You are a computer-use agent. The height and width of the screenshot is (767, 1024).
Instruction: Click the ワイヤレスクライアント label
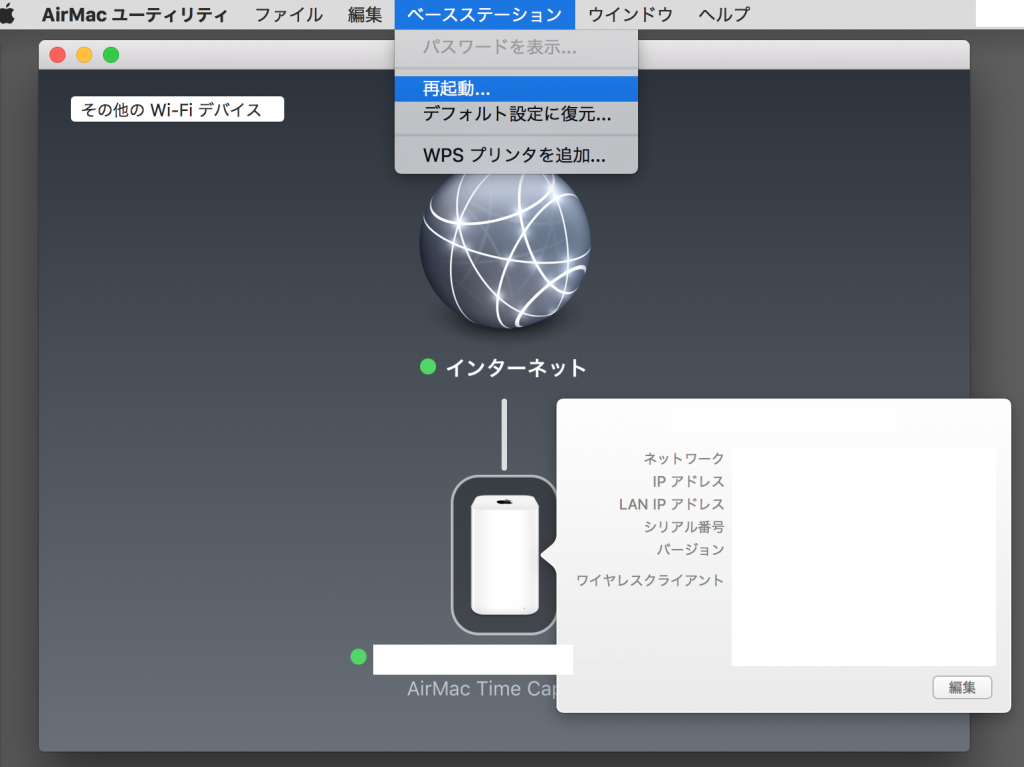[650, 580]
